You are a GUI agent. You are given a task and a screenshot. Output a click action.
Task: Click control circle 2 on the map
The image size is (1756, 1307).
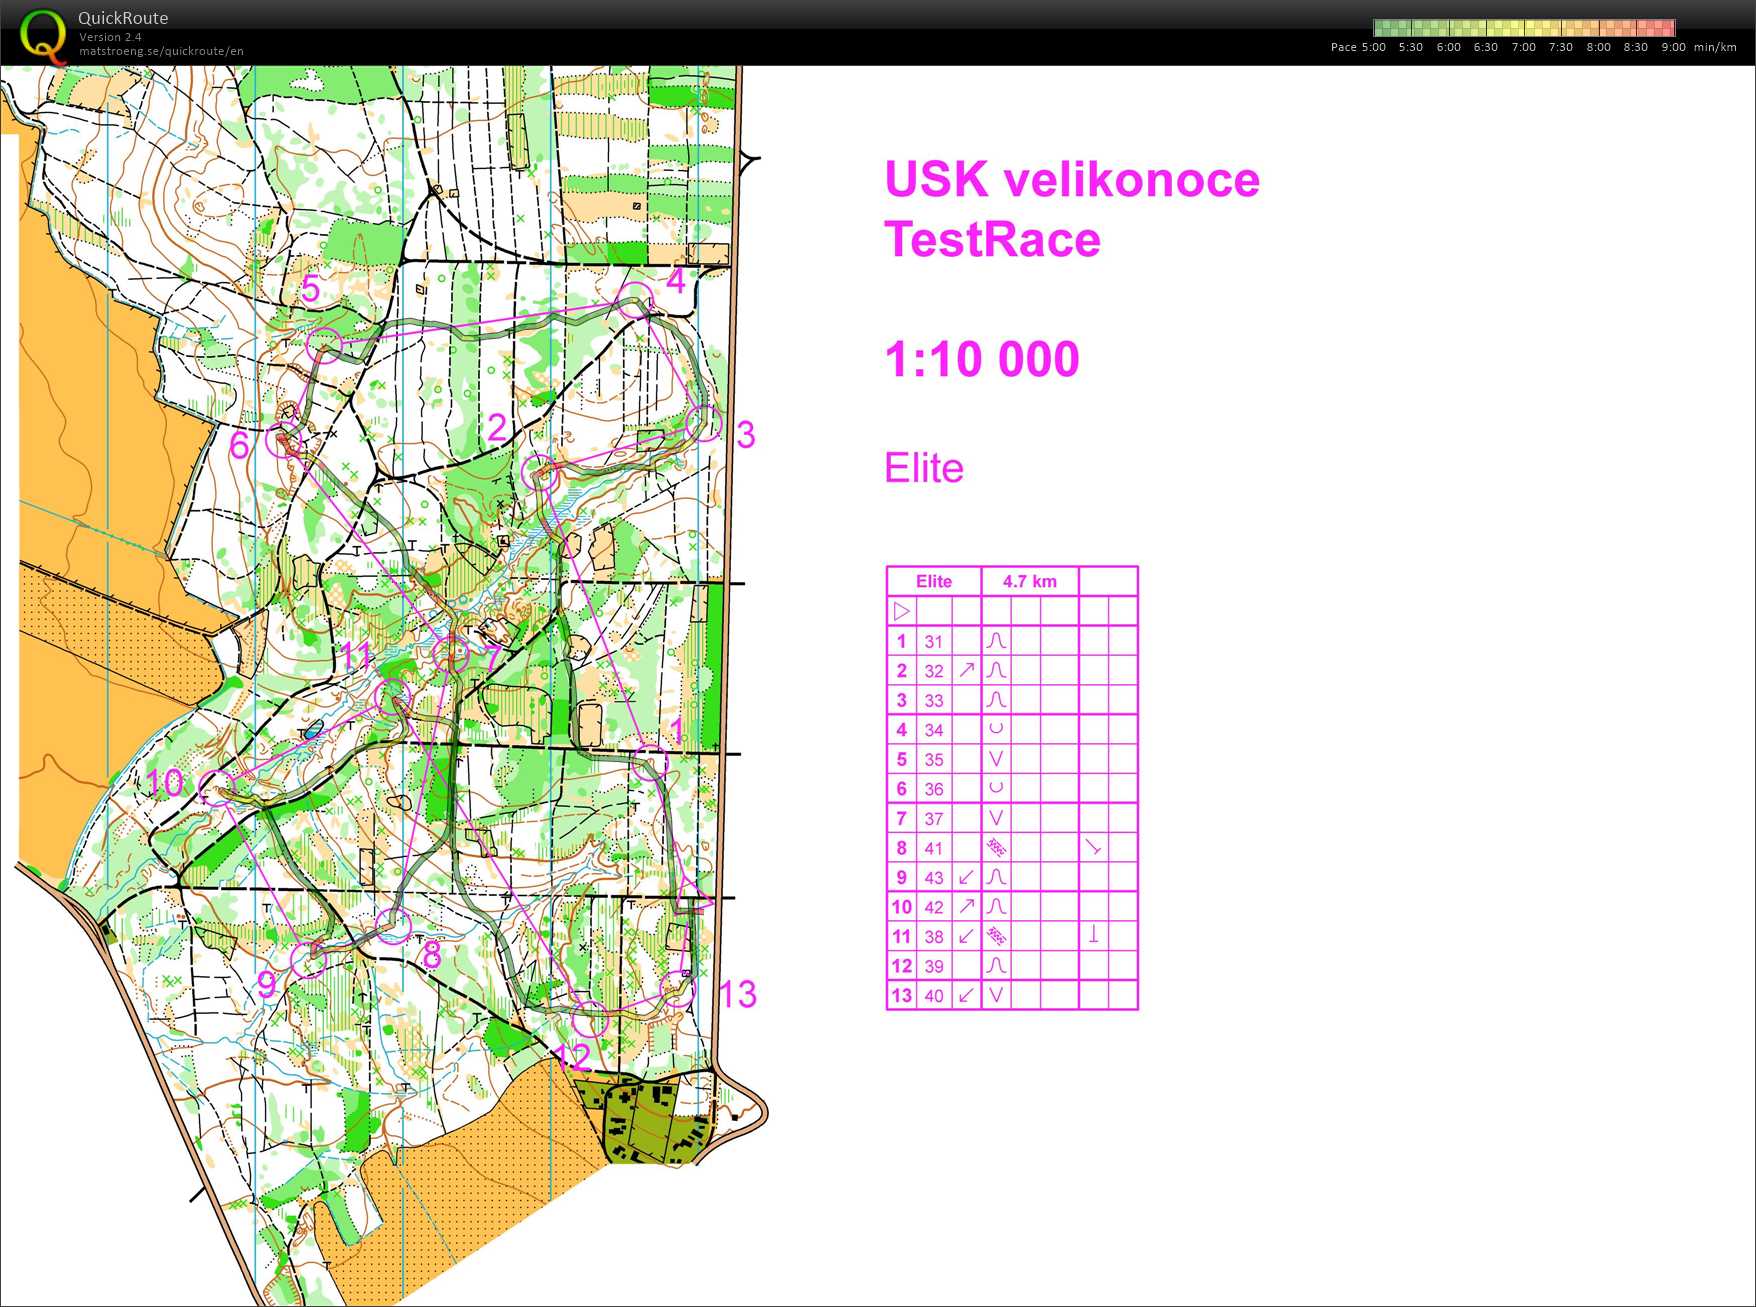pyautogui.click(x=540, y=472)
